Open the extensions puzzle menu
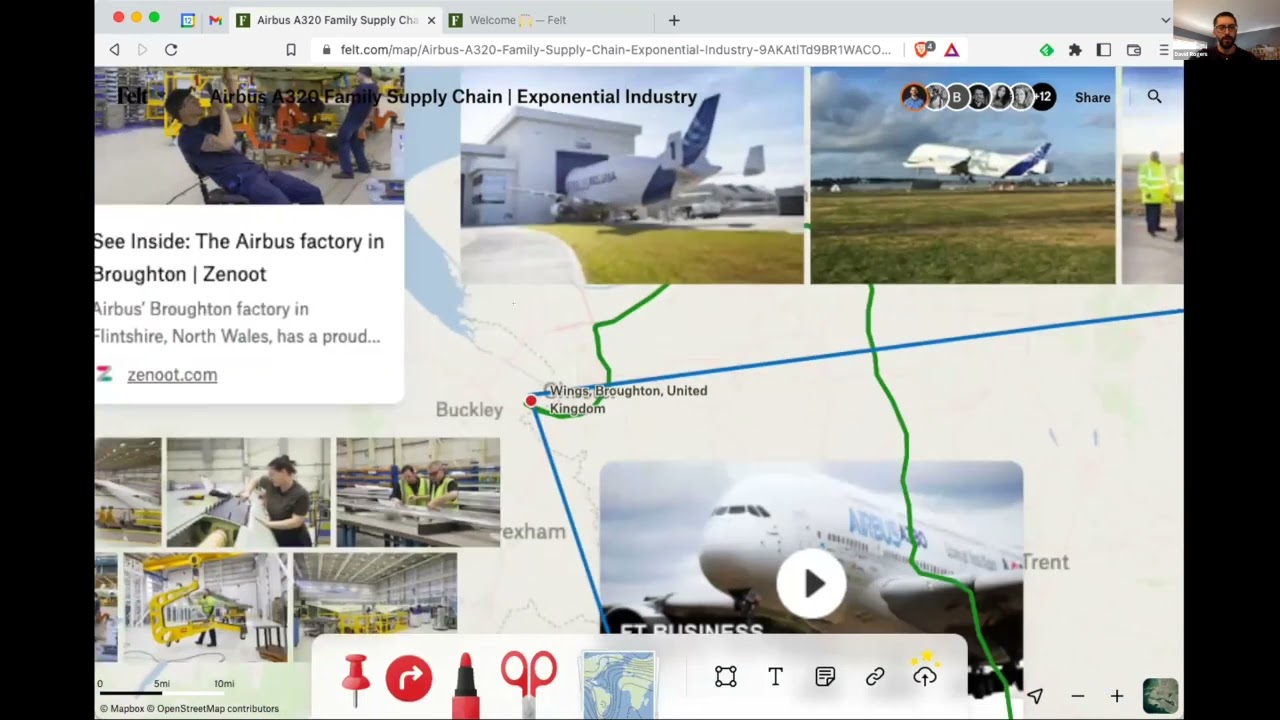 1075,50
